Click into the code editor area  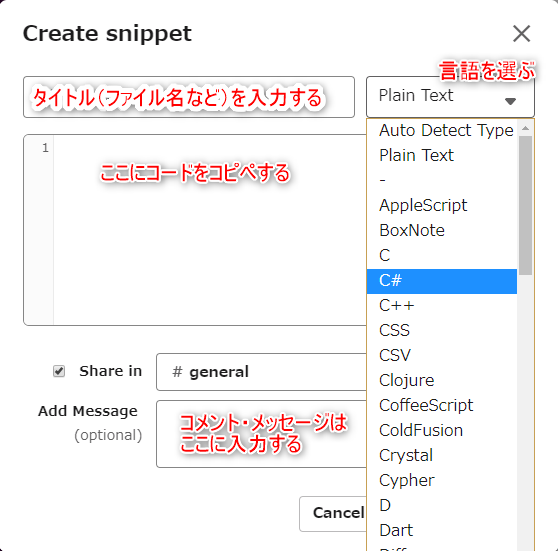pyautogui.click(x=210, y=230)
